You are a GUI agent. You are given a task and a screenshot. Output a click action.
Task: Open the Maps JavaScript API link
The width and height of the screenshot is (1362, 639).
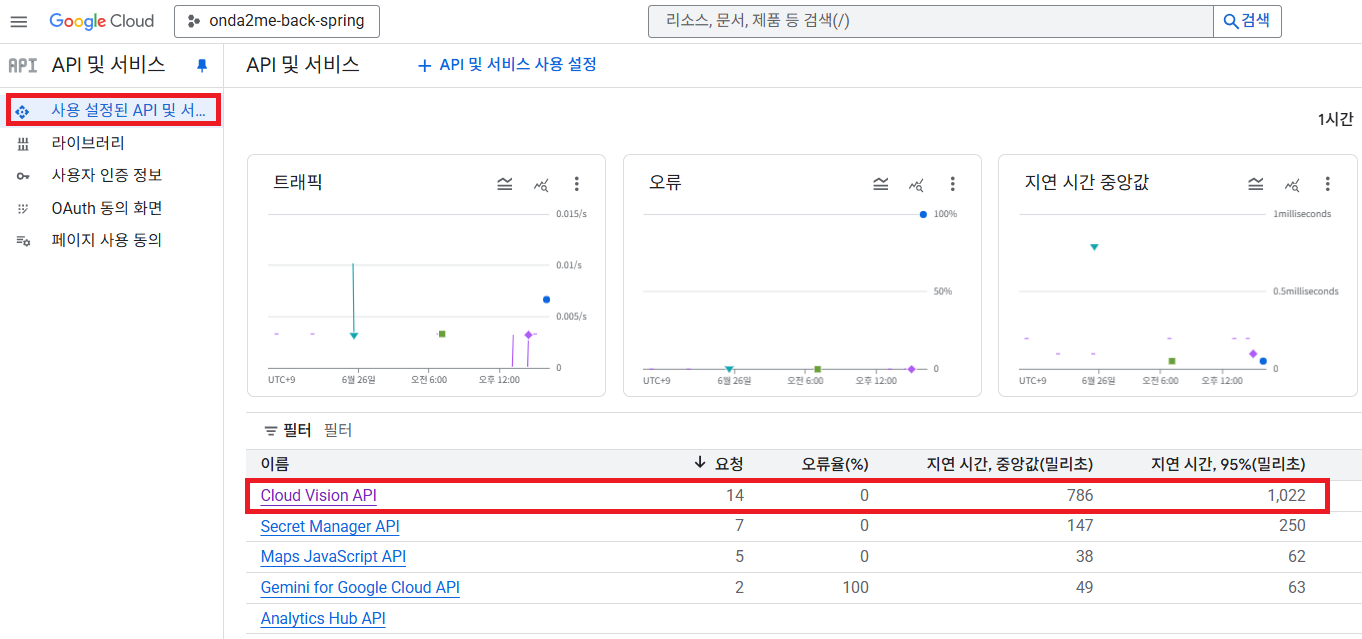click(333, 557)
